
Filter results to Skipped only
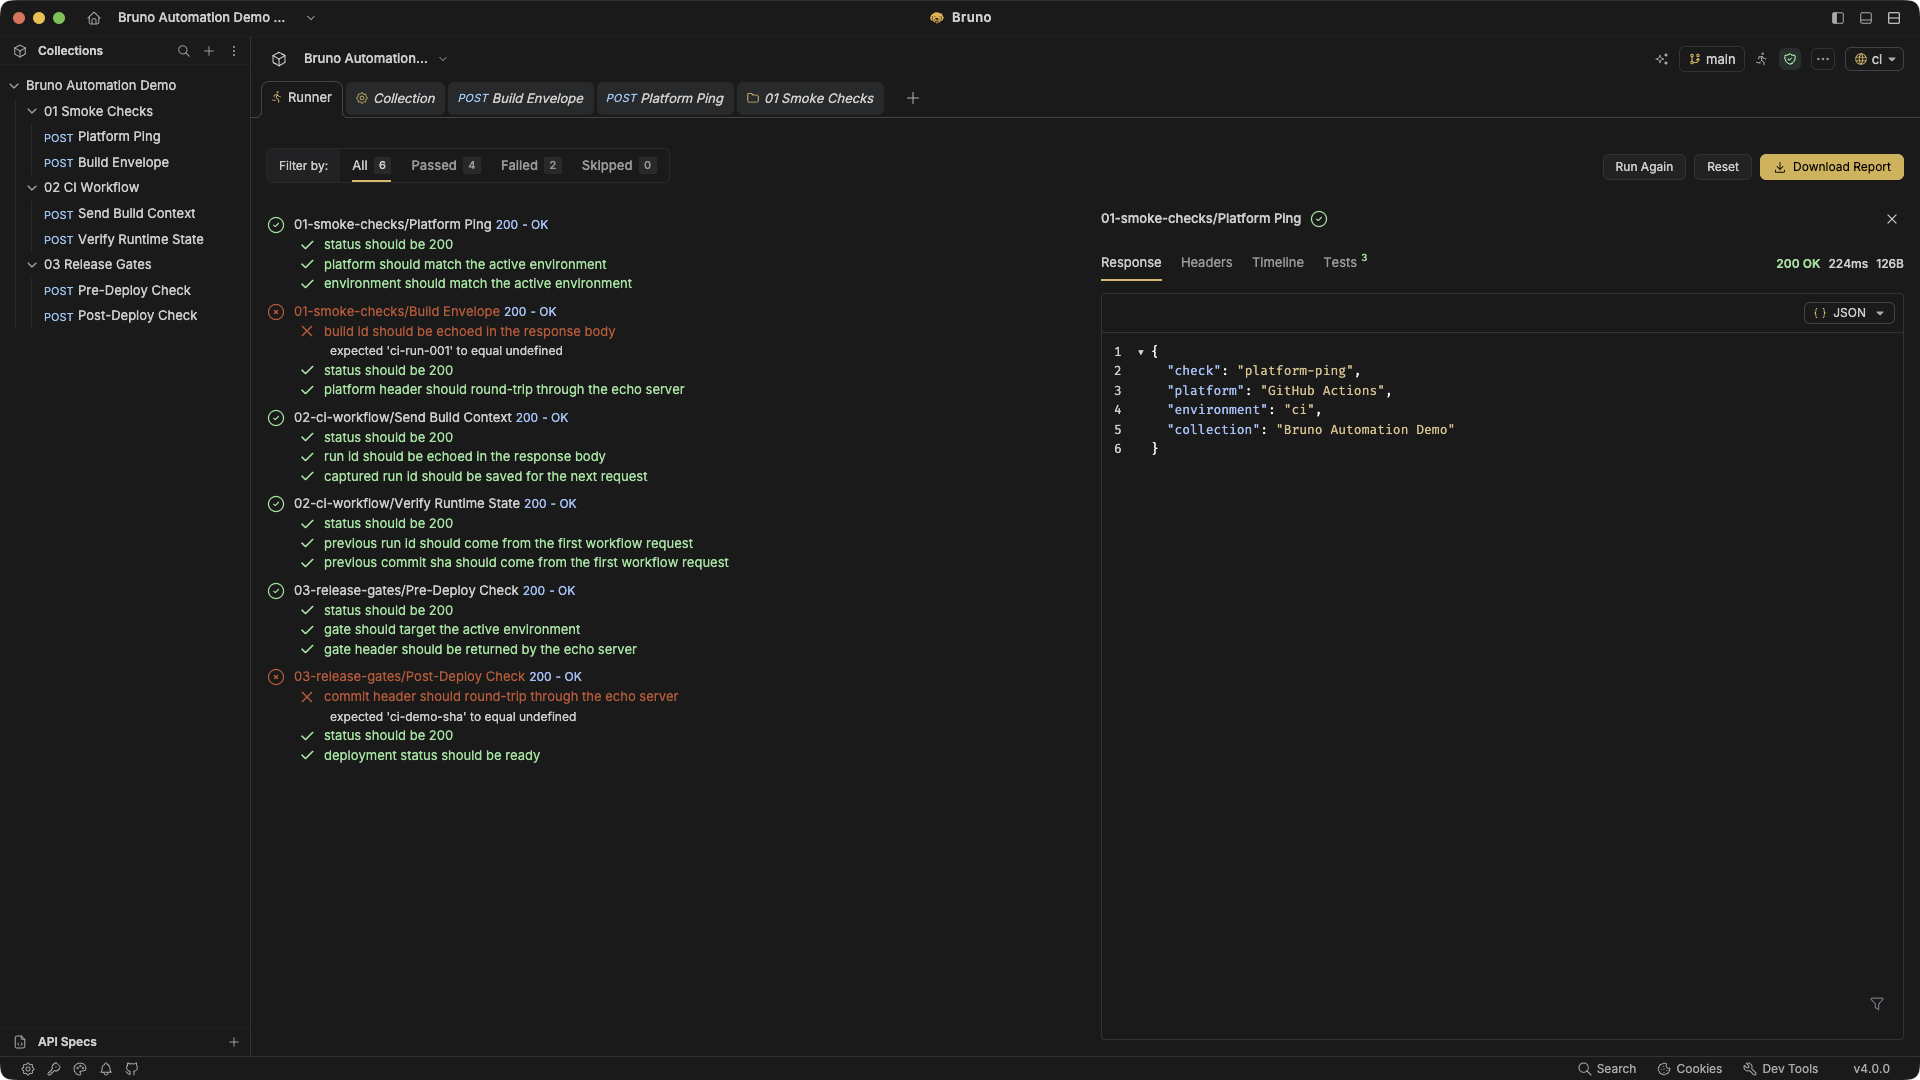(x=618, y=166)
